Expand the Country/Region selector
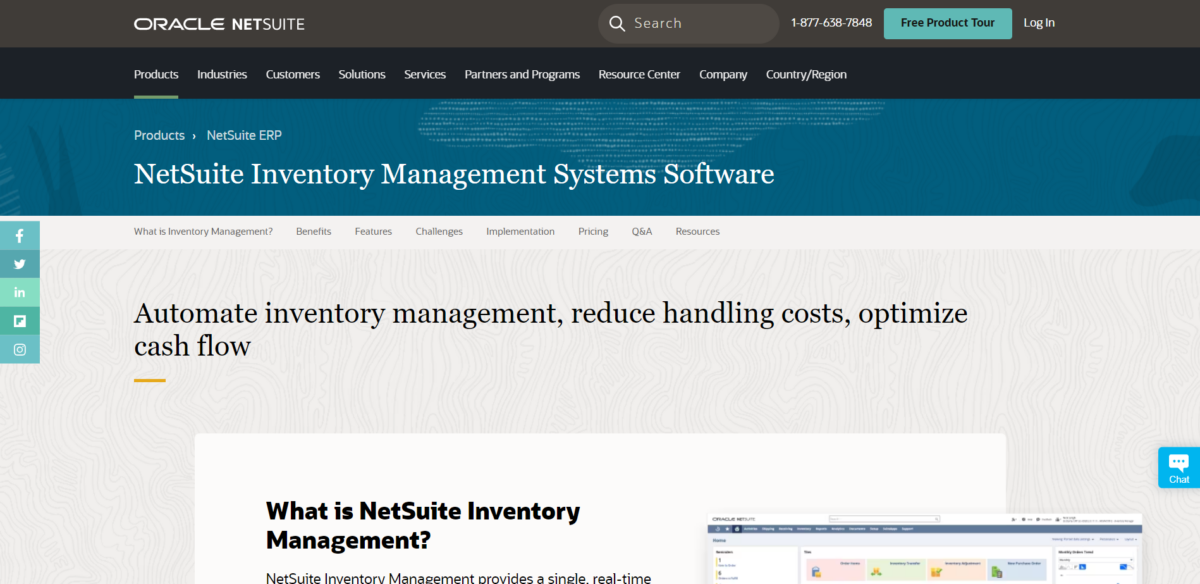Screen dimensions: 1200x584 tap(806, 74)
